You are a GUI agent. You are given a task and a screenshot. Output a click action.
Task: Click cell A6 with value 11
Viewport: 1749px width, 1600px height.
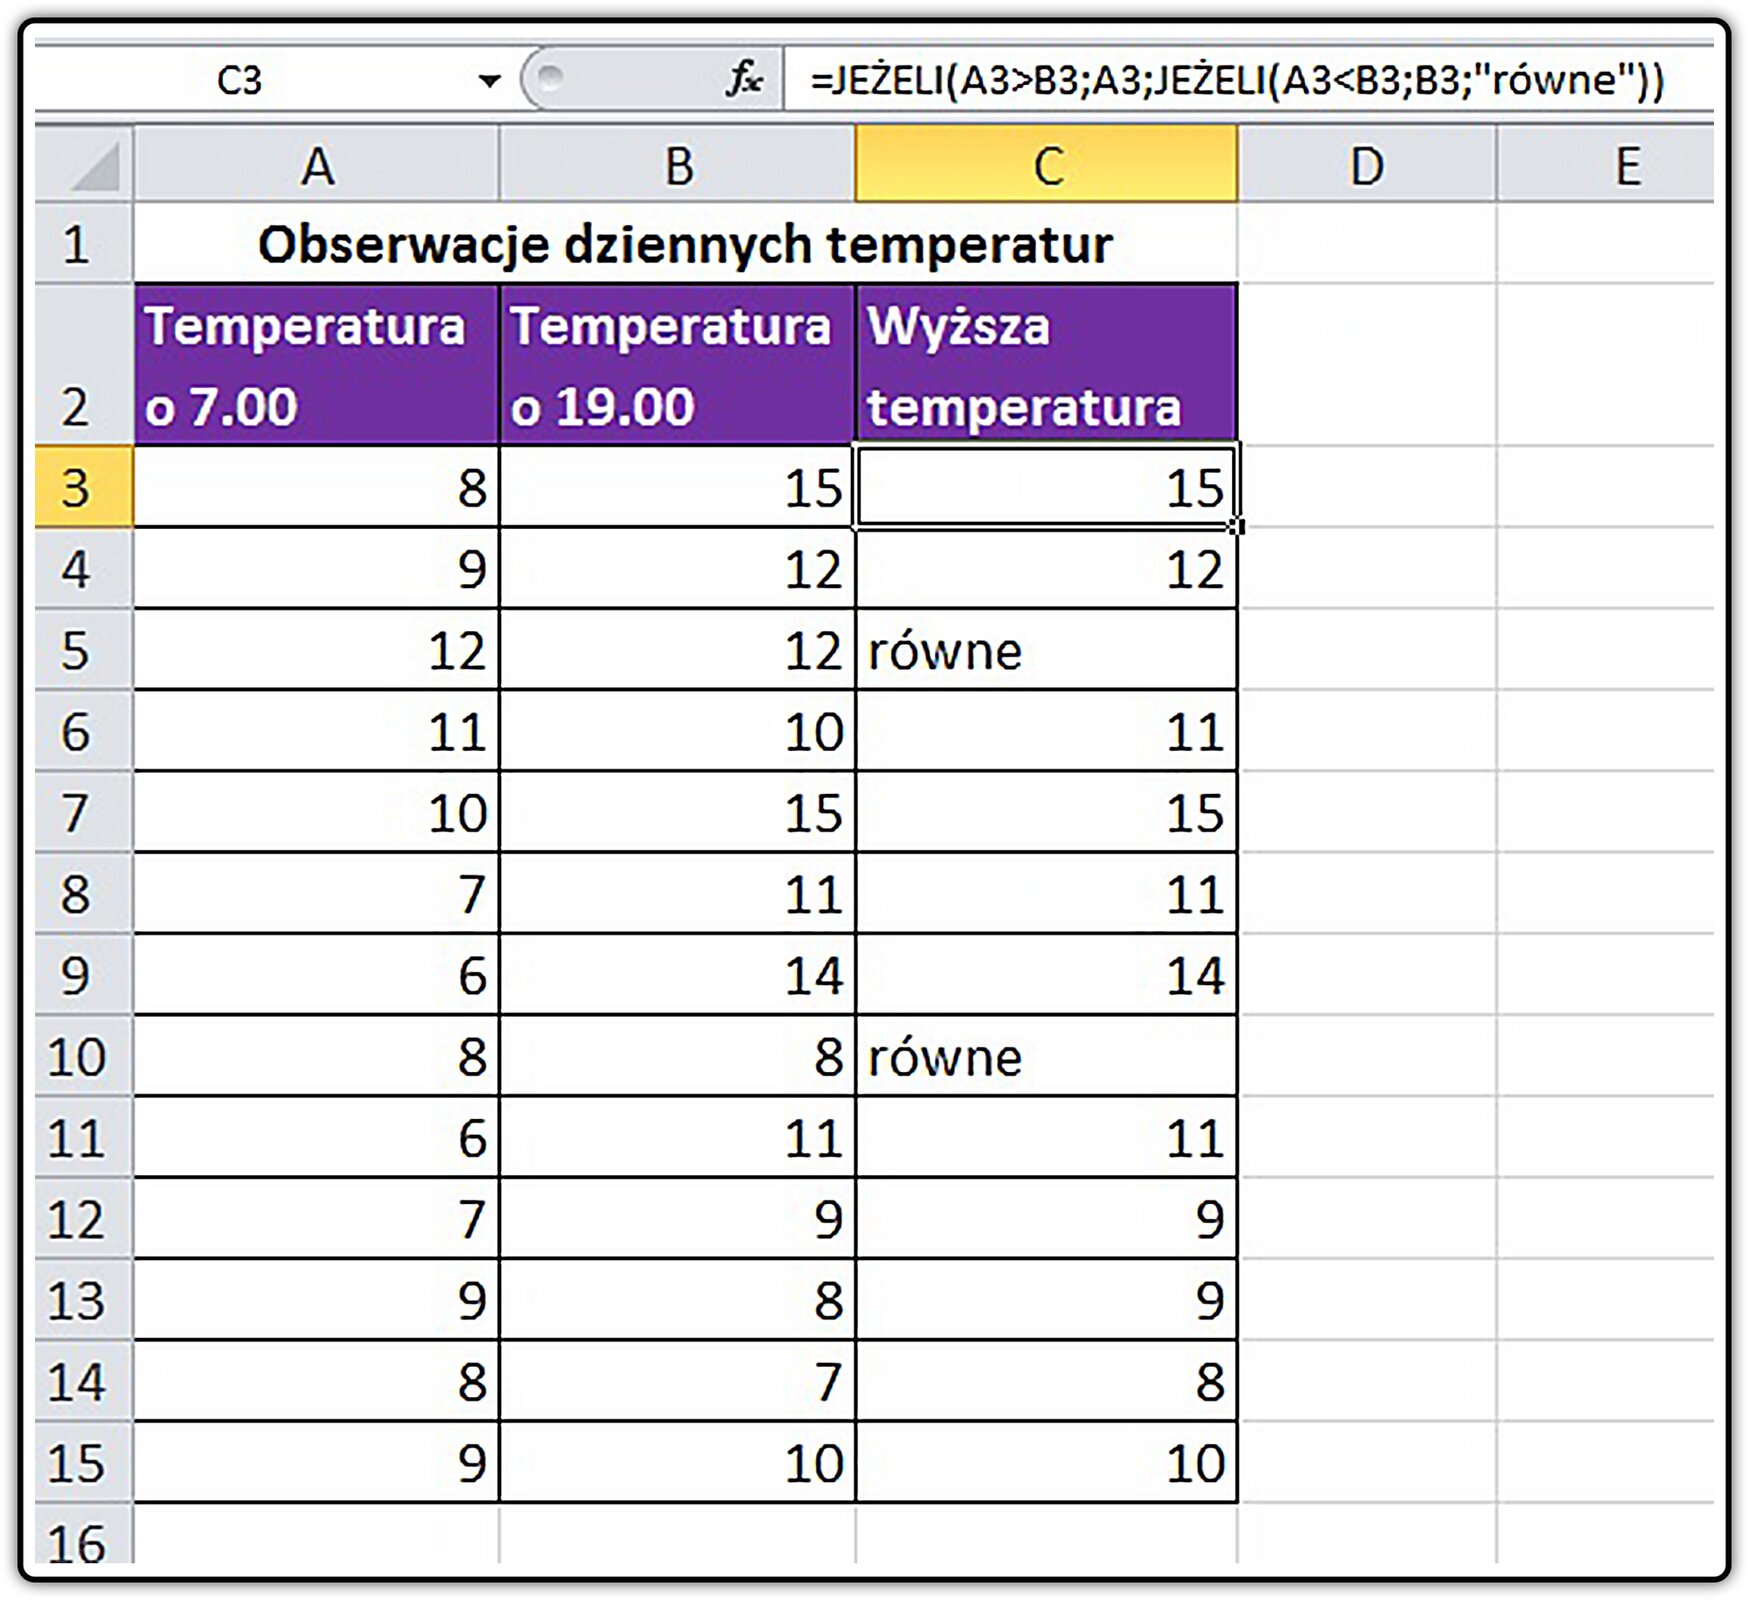point(317,731)
